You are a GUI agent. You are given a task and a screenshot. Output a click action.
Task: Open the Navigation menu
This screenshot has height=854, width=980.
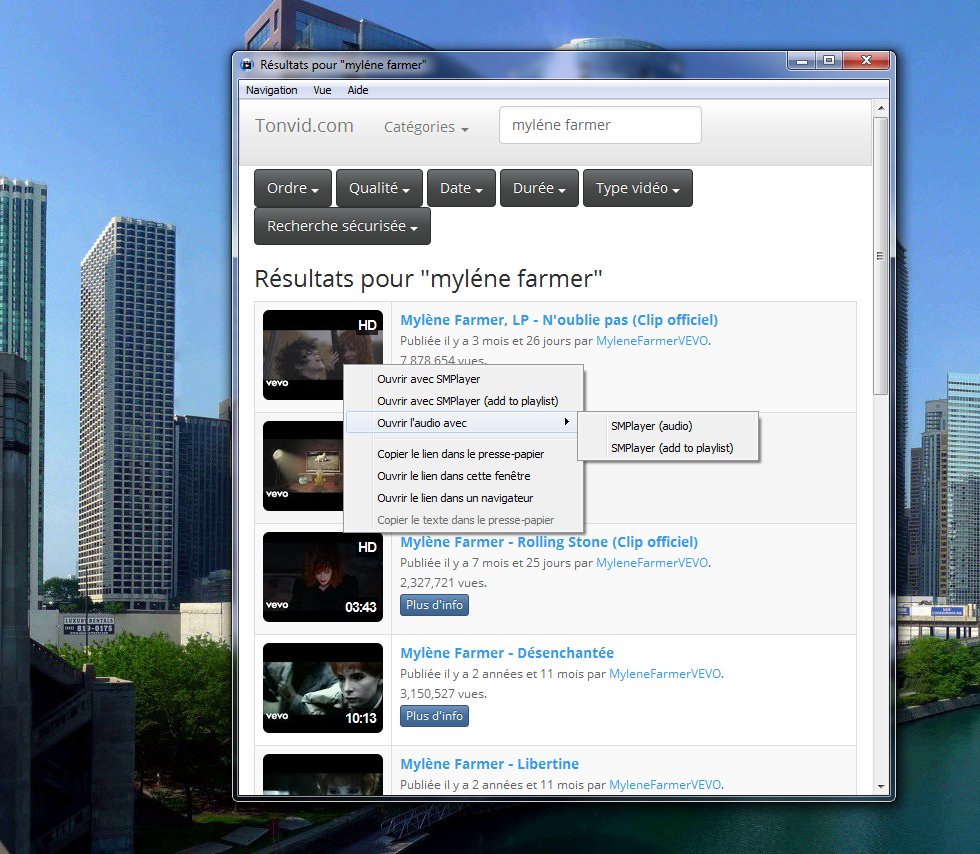pyautogui.click(x=271, y=90)
